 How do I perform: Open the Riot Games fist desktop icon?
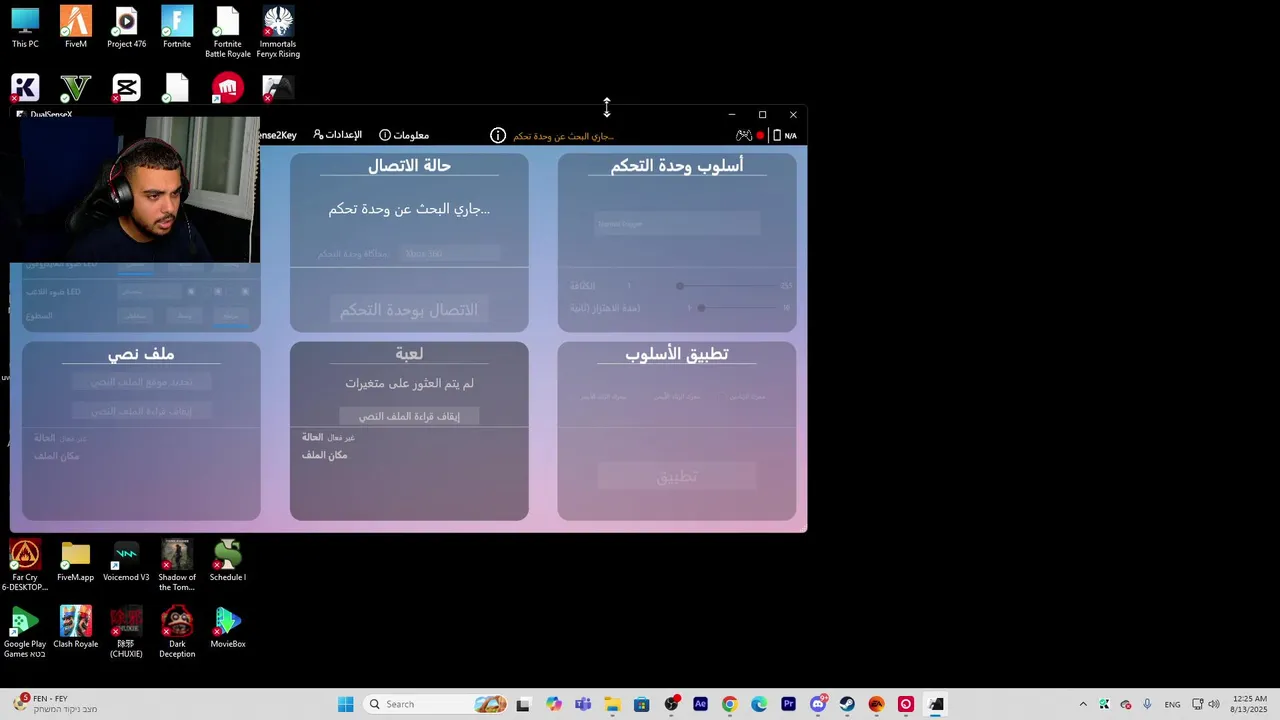point(228,88)
